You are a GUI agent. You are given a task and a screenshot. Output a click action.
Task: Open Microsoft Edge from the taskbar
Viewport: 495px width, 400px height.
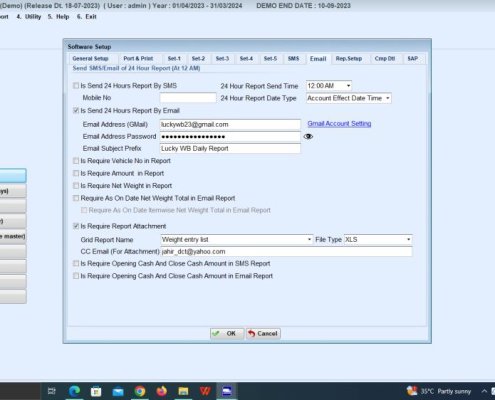tap(74, 391)
